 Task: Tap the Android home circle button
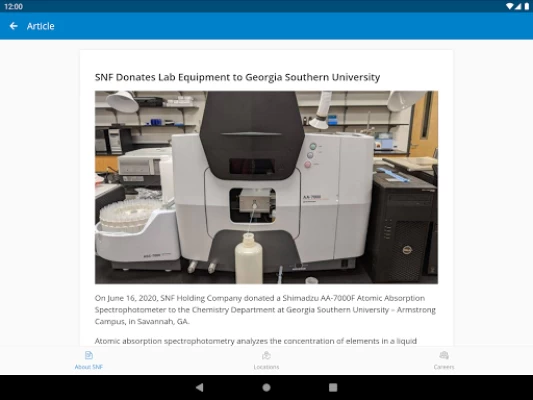pos(266,387)
